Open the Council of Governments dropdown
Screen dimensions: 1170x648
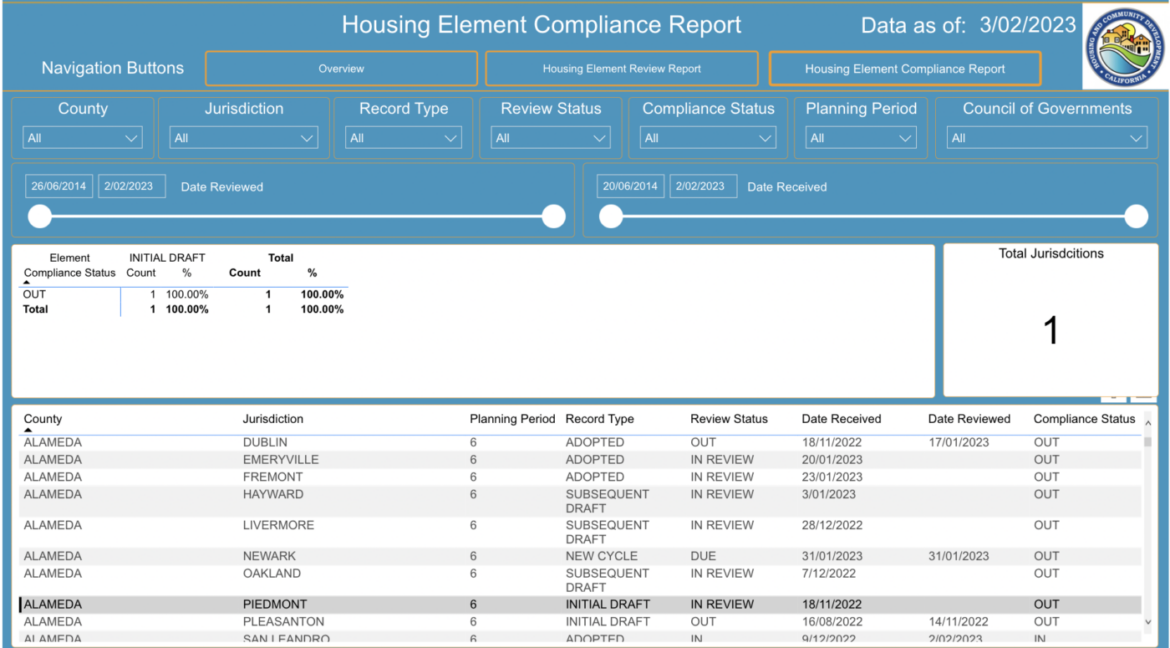[x=1046, y=138]
